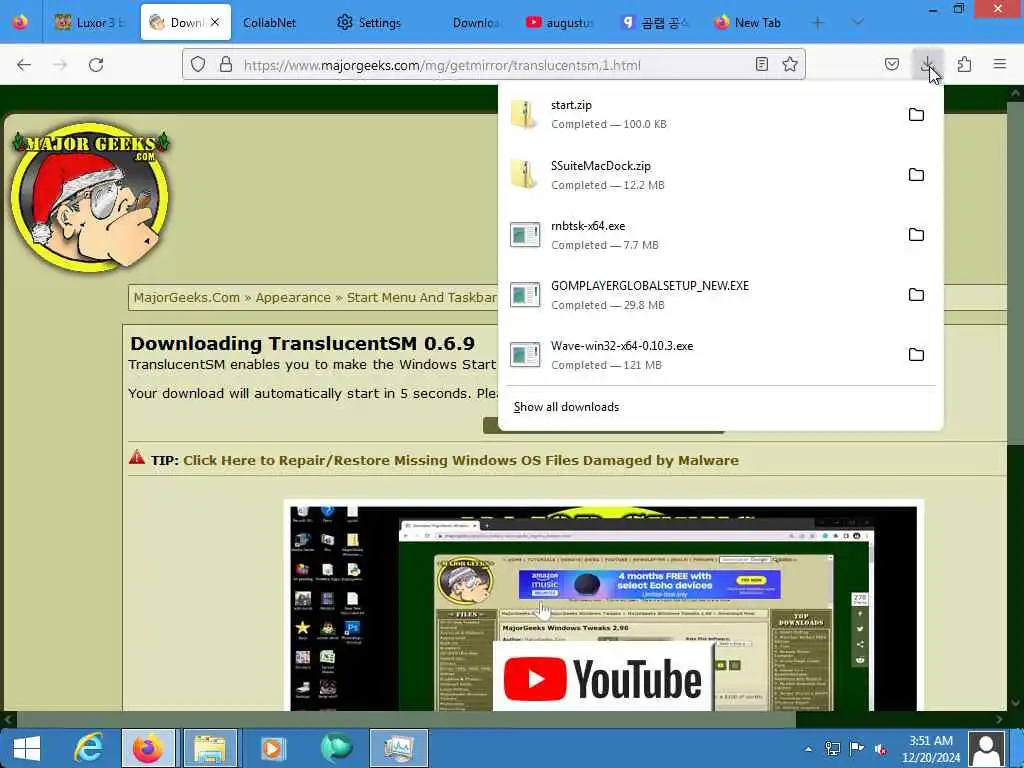Expand the list all tabs dropdown
This screenshot has width=1024, height=768.
[x=858, y=23]
